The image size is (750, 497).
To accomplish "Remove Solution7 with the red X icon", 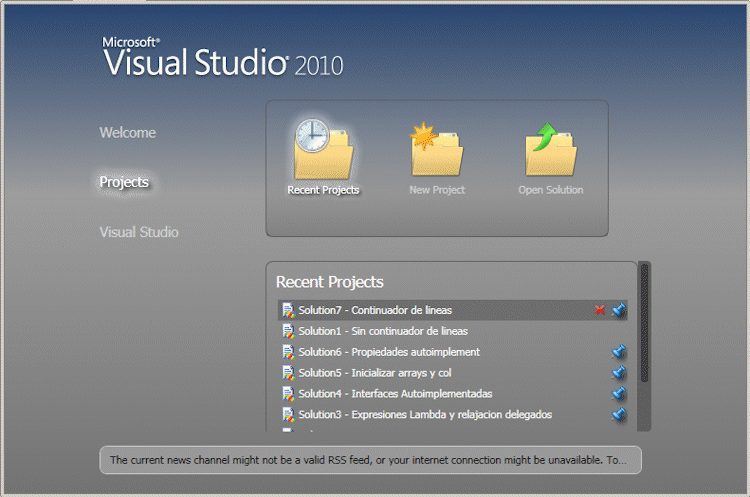I will coord(600,310).
